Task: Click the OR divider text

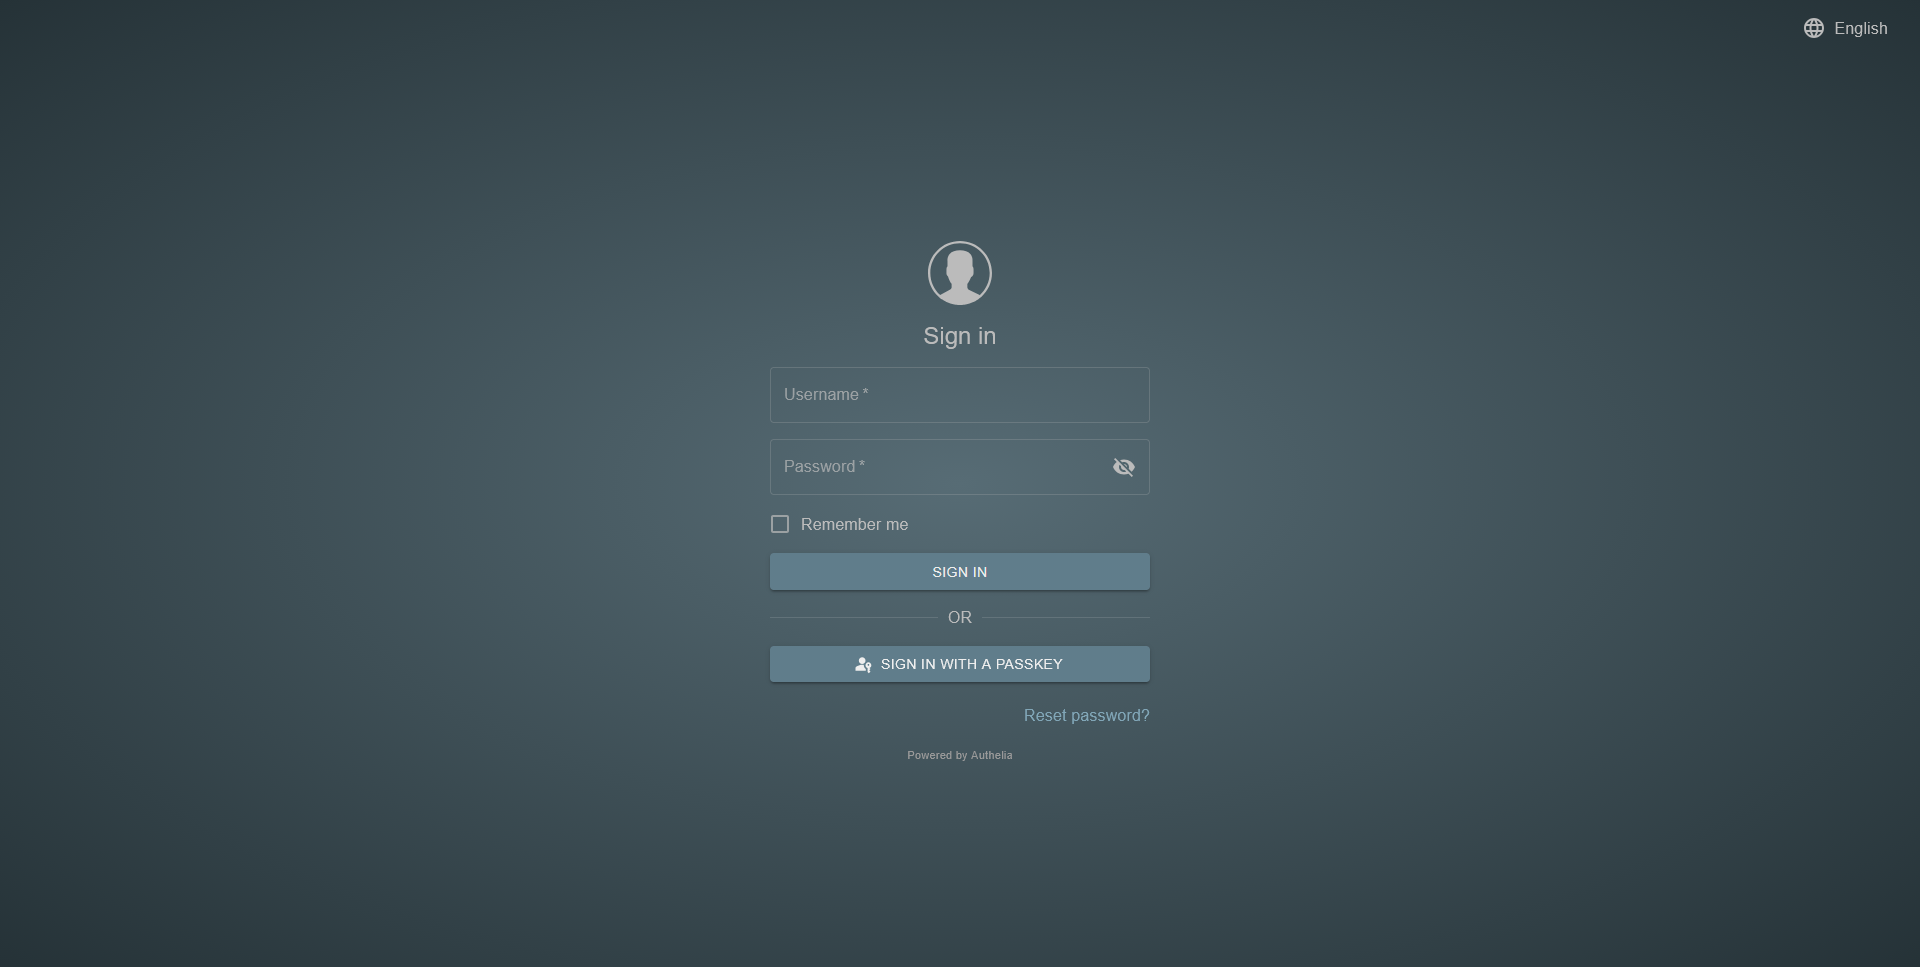Action: click(959, 618)
